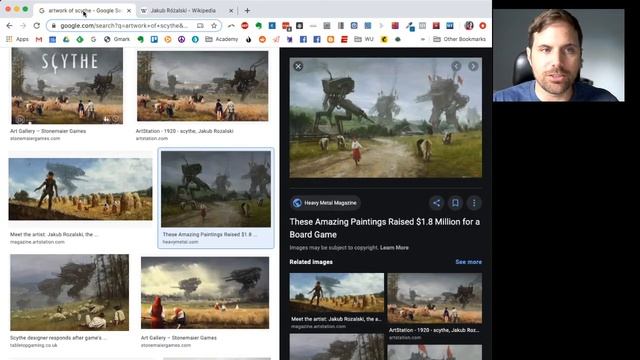Viewport: 640px width, 360px height.
Task: Click See more related images
Action: point(469,262)
